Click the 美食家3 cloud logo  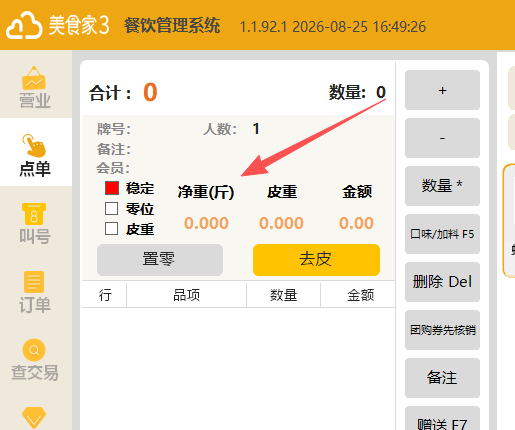click(x=24, y=25)
